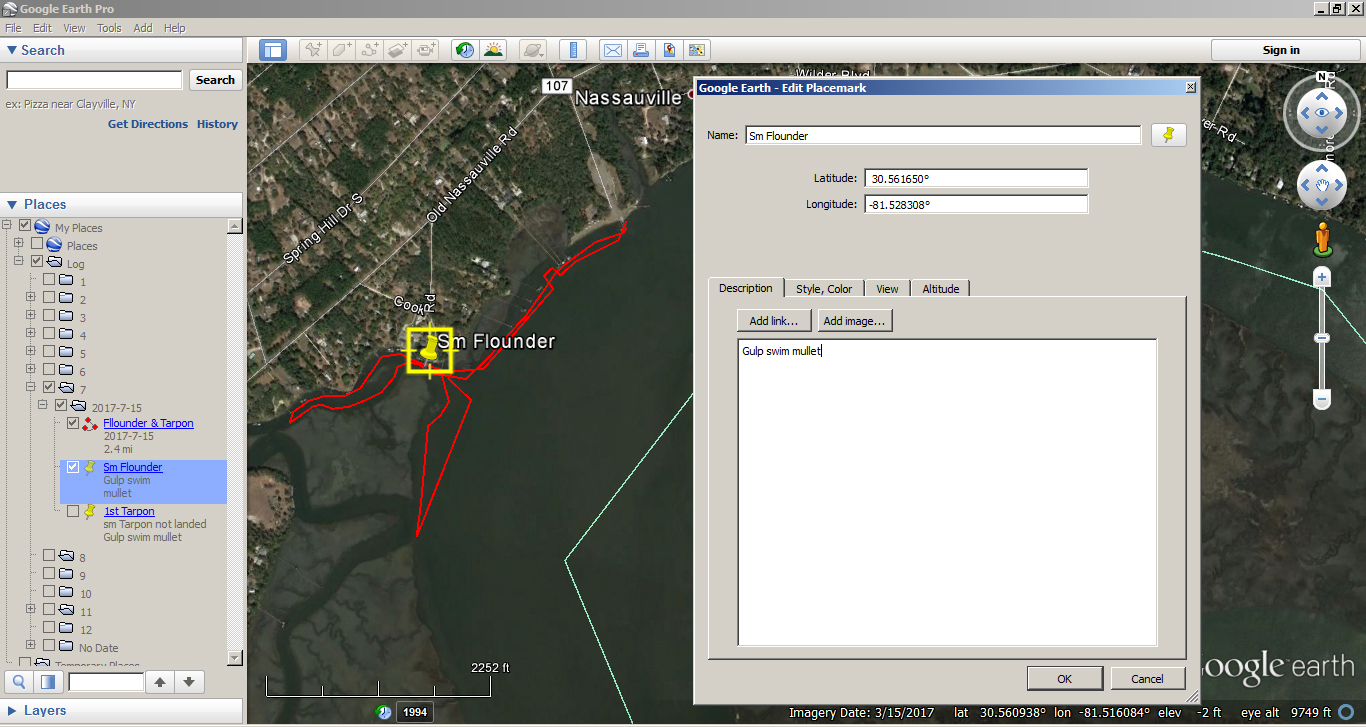The image size is (1366, 727).
Task: Expand folder 2 in the tree
Action: click(31, 298)
